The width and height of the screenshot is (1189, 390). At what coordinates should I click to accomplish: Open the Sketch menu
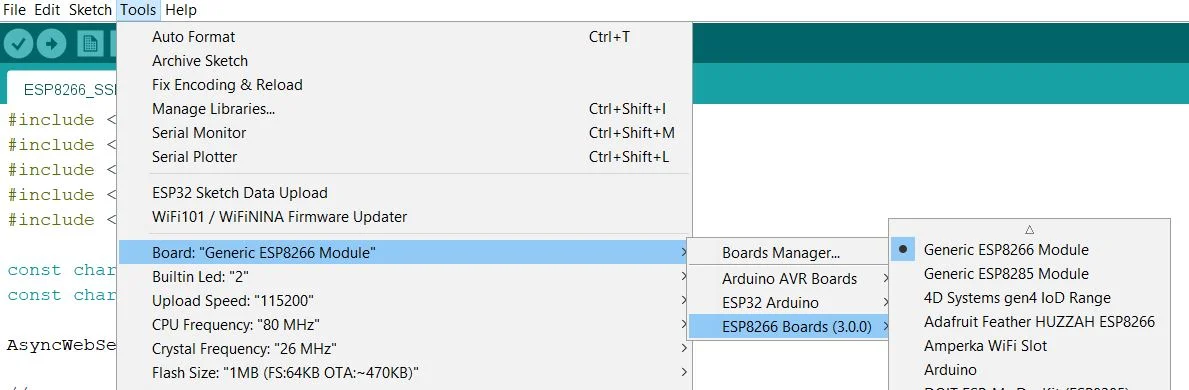[x=89, y=10]
